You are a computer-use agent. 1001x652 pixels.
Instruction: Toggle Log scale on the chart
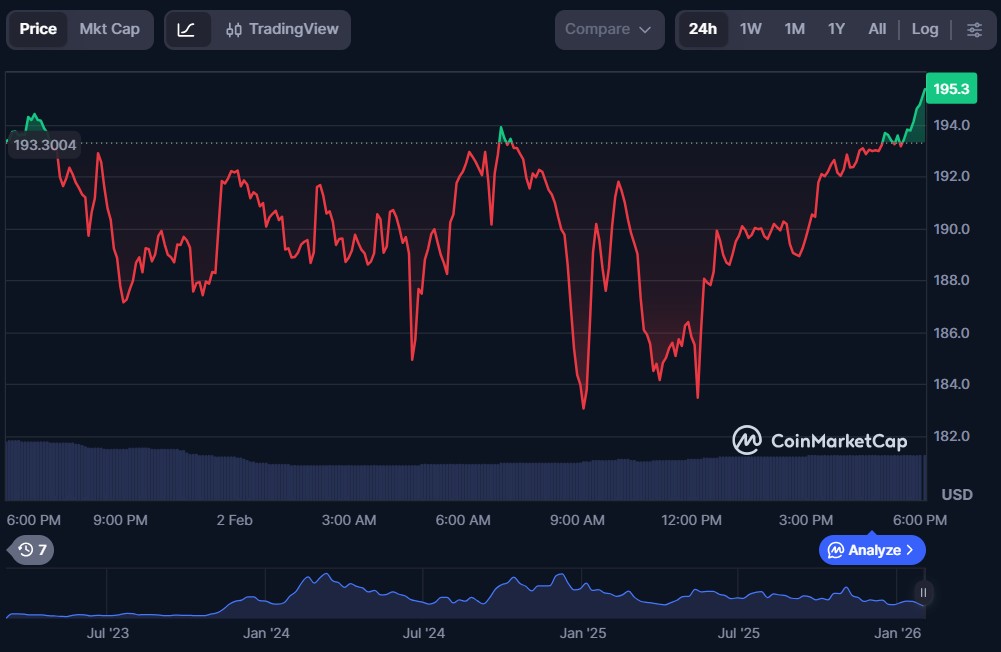925,29
